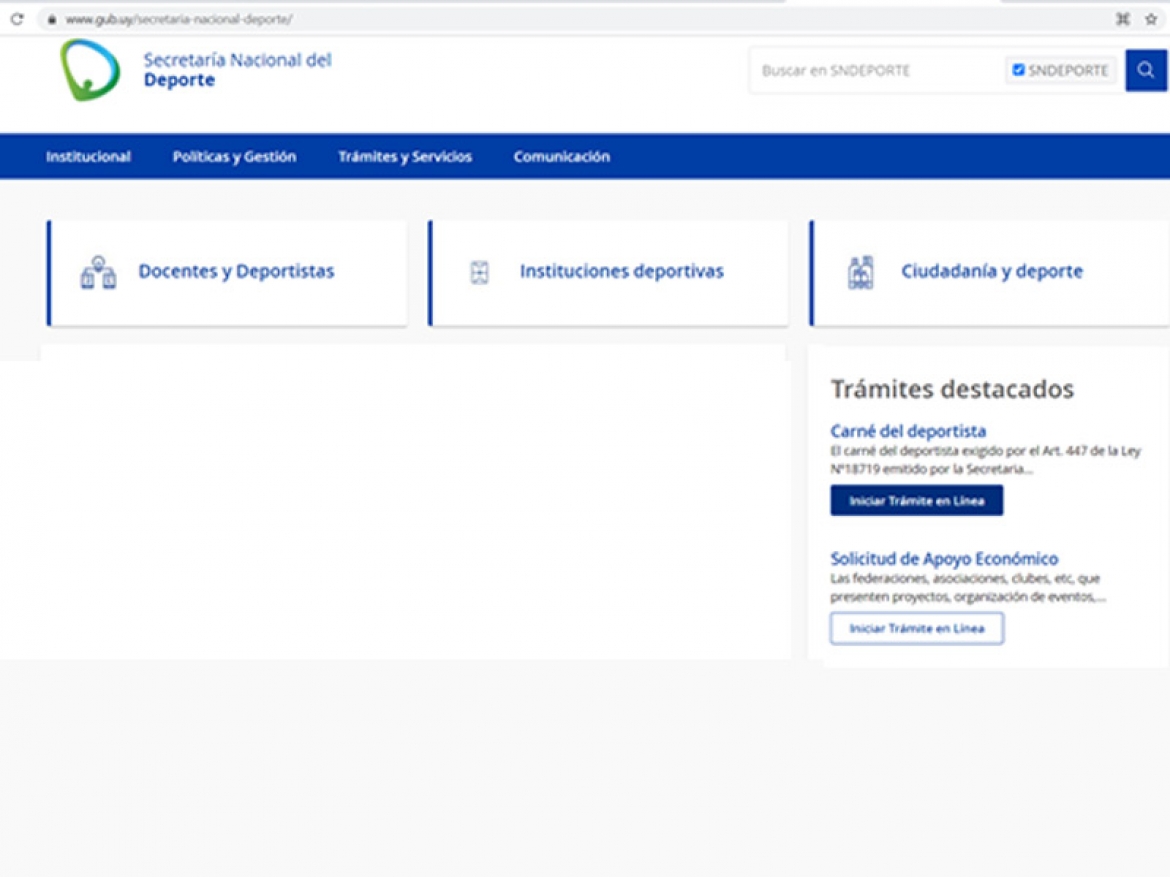Click the blue magnifier search button

1146,70
